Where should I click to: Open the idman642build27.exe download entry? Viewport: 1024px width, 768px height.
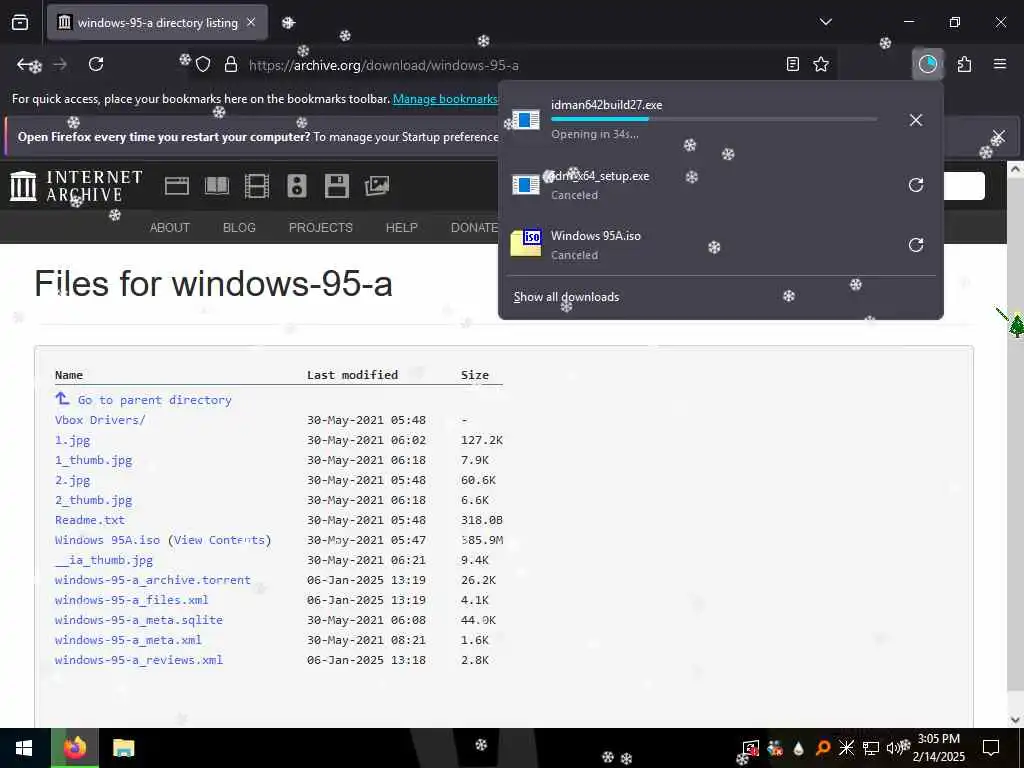pos(701,120)
